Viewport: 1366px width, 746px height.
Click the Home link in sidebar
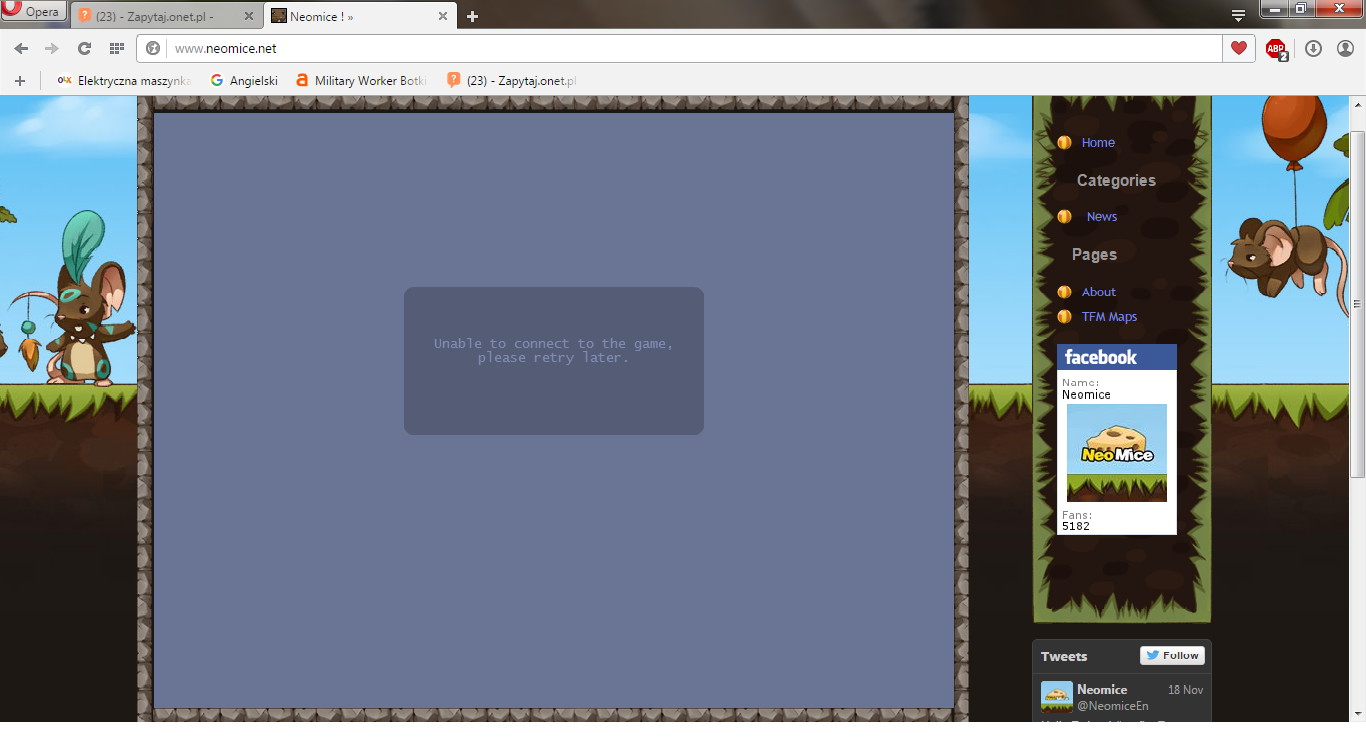1097,143
